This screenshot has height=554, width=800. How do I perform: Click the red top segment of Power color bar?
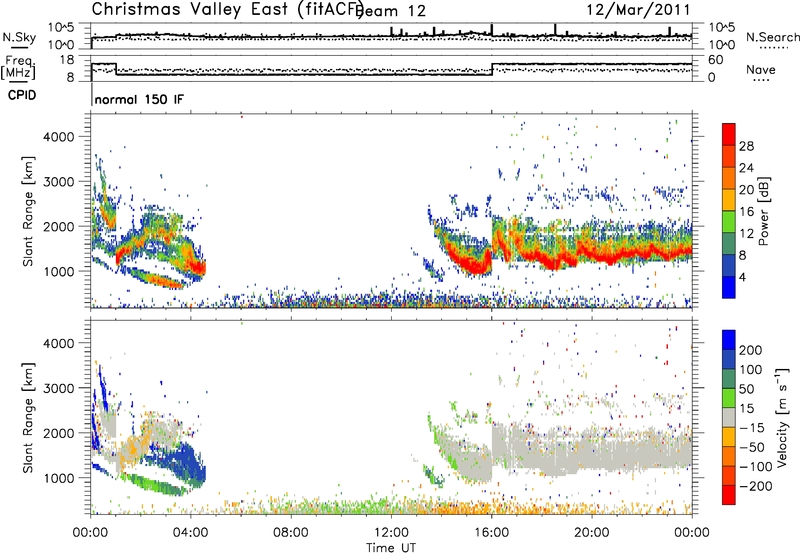coord(729,134)
